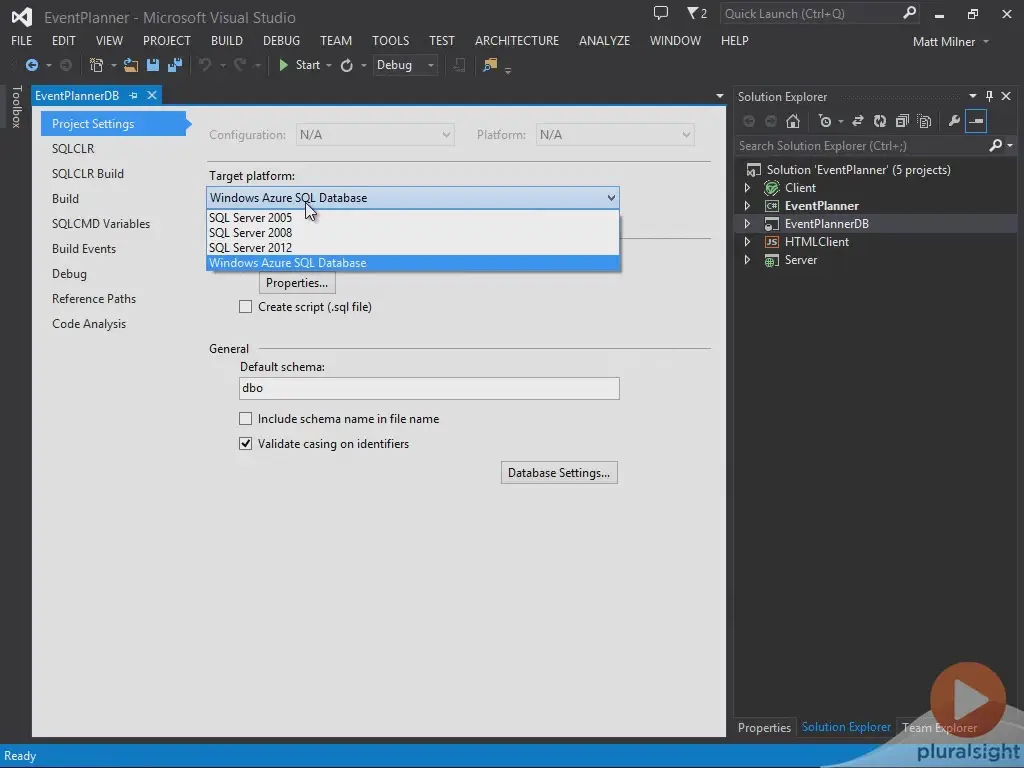Screen dimensions: 1024x768
Task: Open the Matt Milner account dropdown
Action: [x=950, y=42]
